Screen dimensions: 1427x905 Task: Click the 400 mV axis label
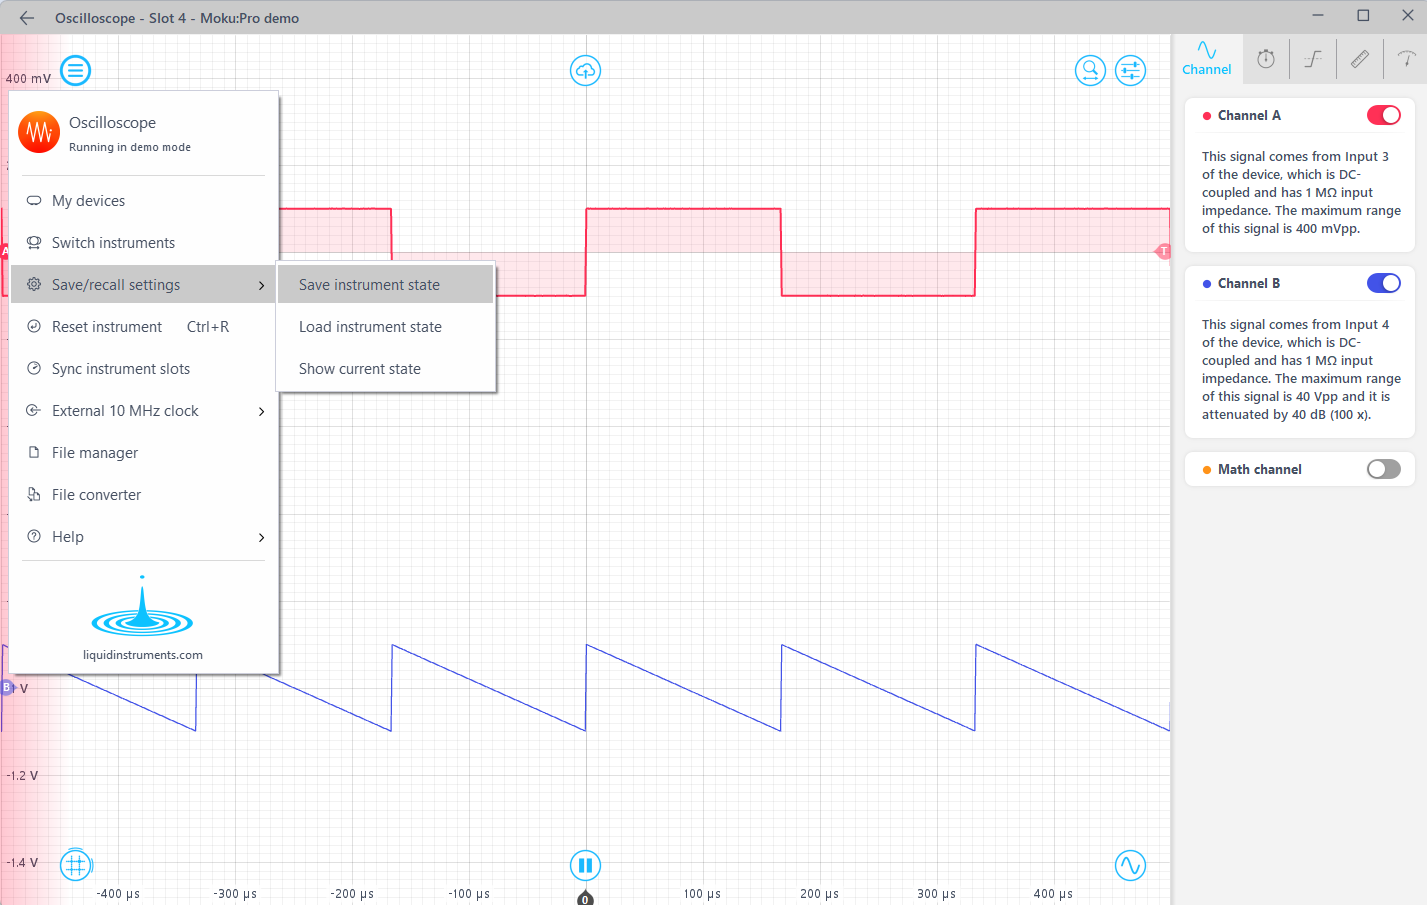28,78
